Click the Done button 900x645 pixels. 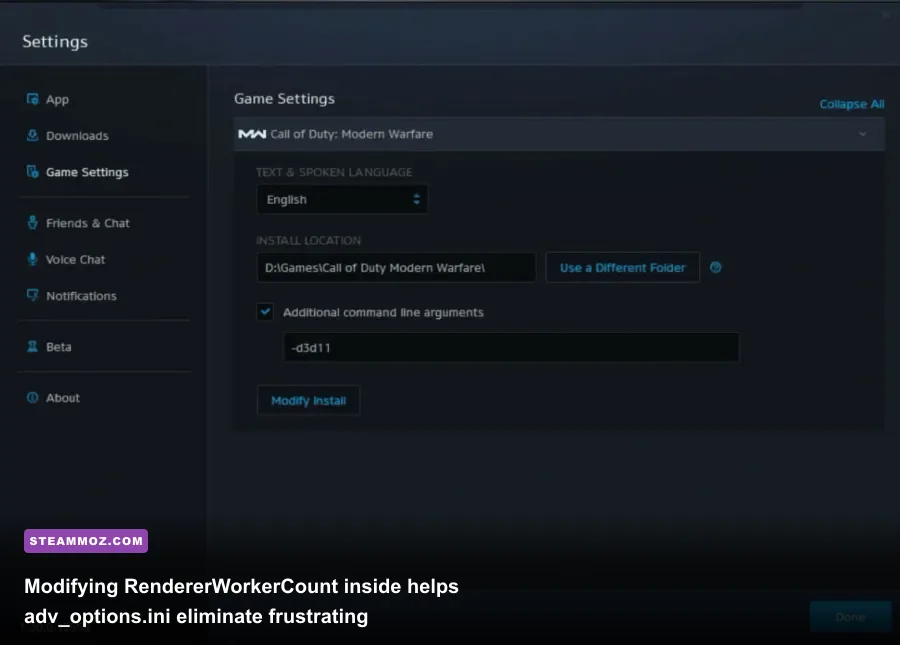click(851, 617)
